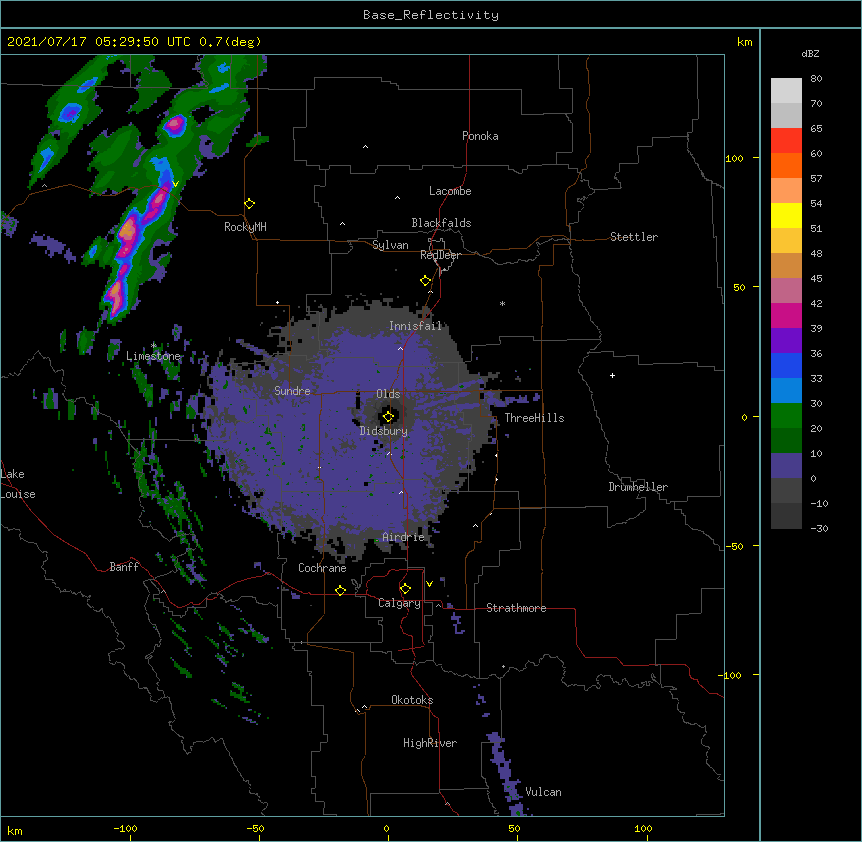
Task: Click the RockyMH label
Action: (x=245, y=227)
